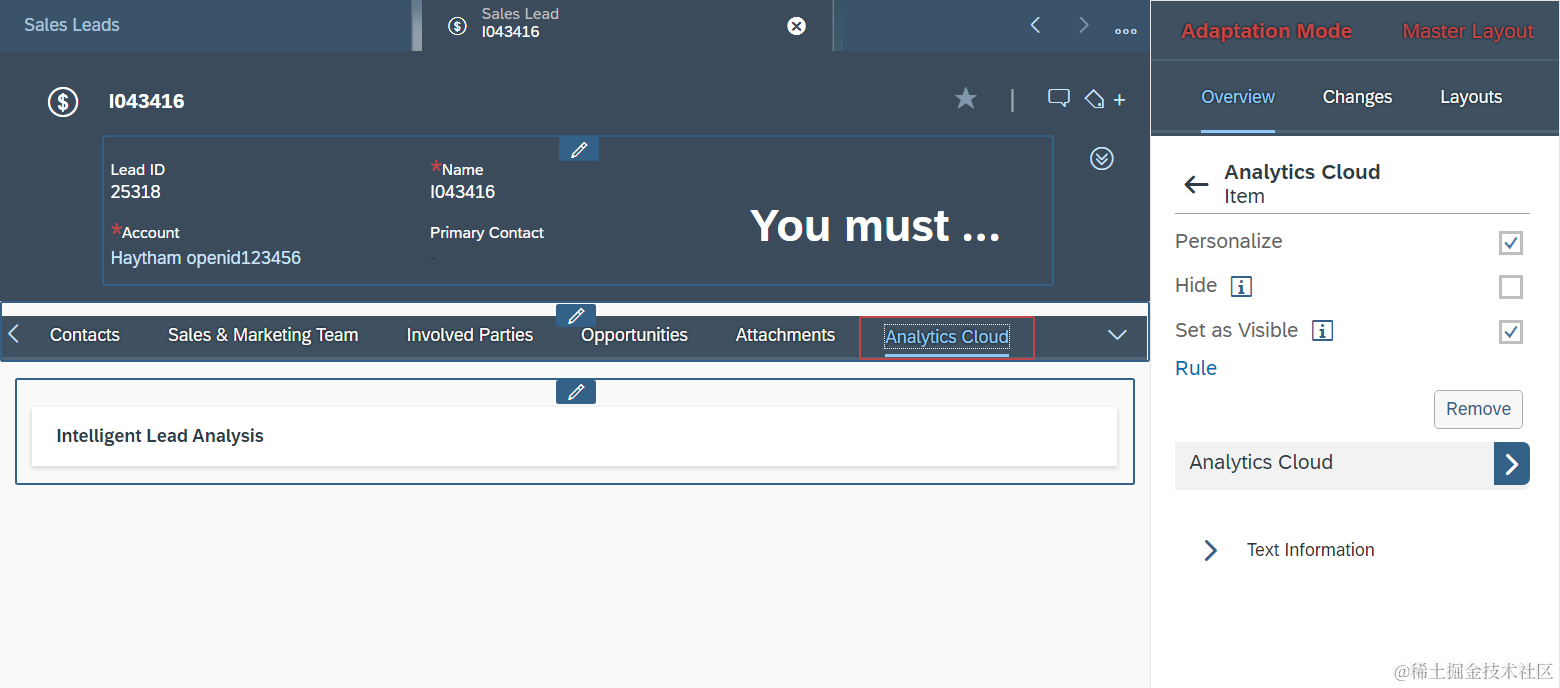The width and height of the screenshot is (1560, 688).
Task: Switch to the Overview tab
Action: point(1238,97)
